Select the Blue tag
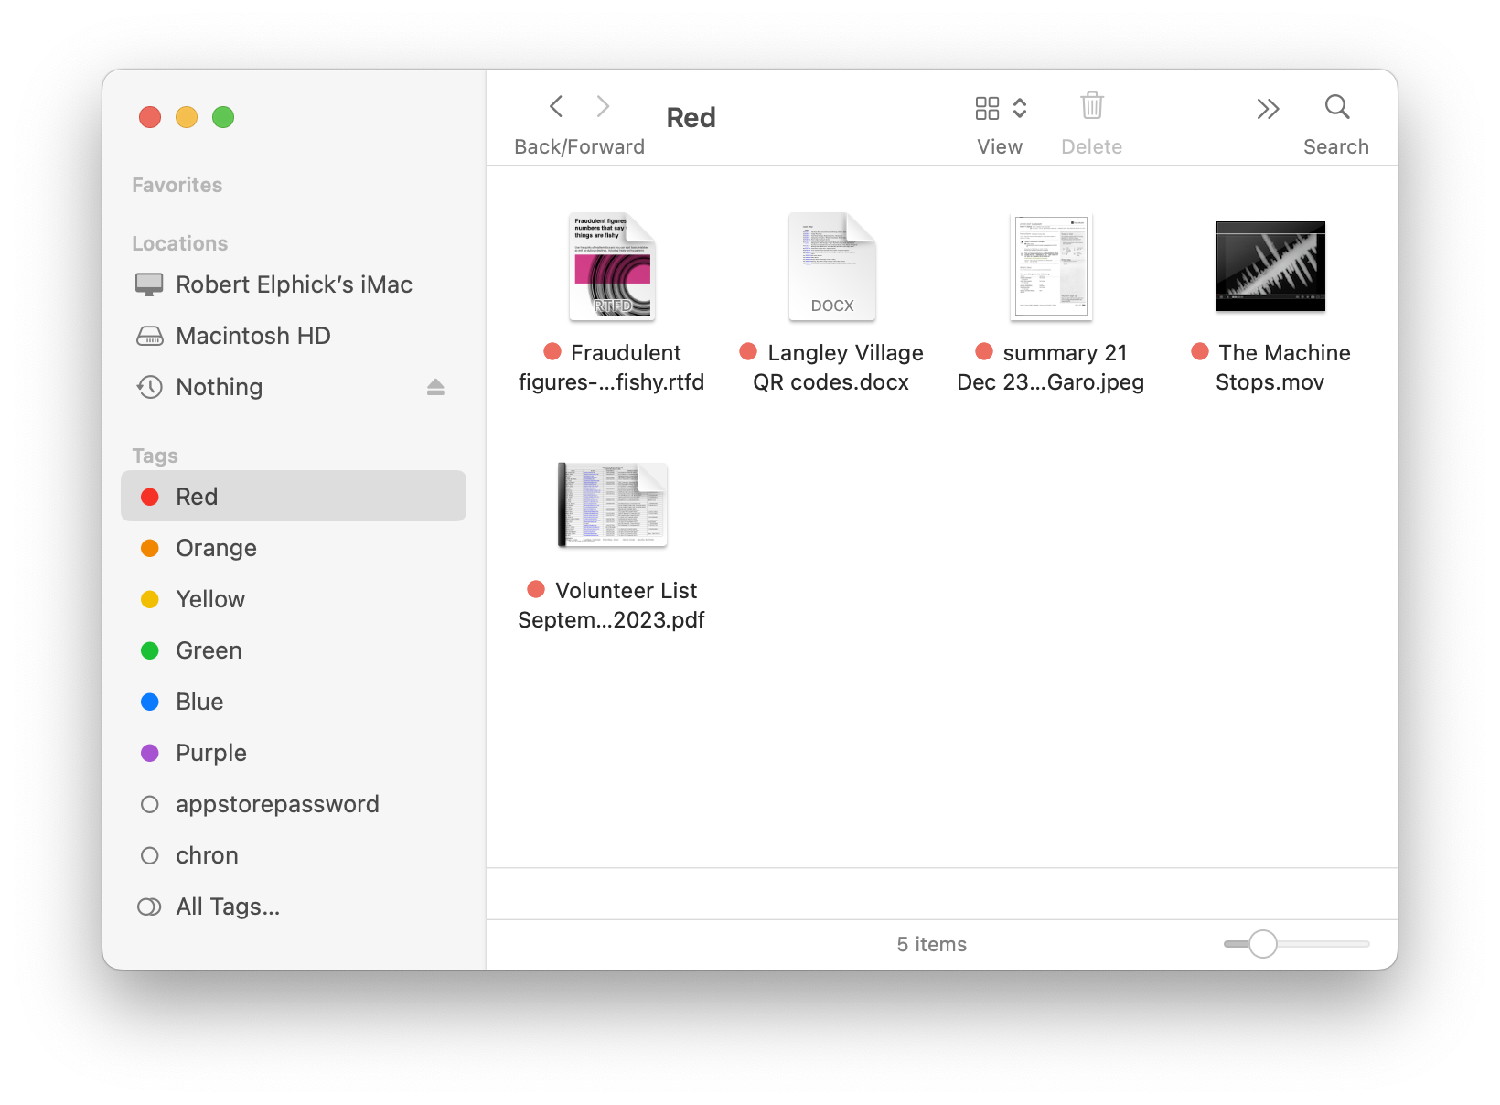Image resolution: width=1500 pixels, height=1105 pixels. point(293,702)
